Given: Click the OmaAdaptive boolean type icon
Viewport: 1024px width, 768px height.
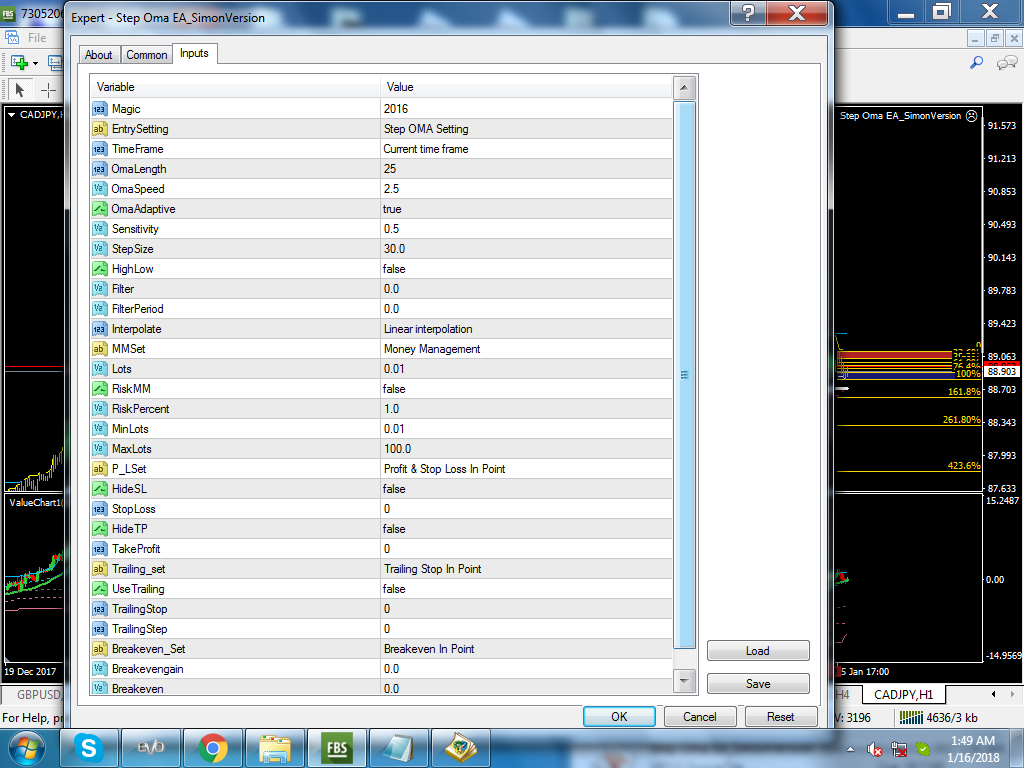Looking at the screenshot, I should (x=99, y=209).
